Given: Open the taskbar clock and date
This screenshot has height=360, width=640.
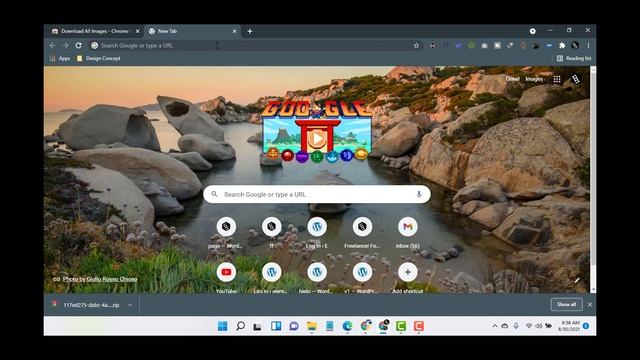Looking at the screenshot, I should click(570, 326).
